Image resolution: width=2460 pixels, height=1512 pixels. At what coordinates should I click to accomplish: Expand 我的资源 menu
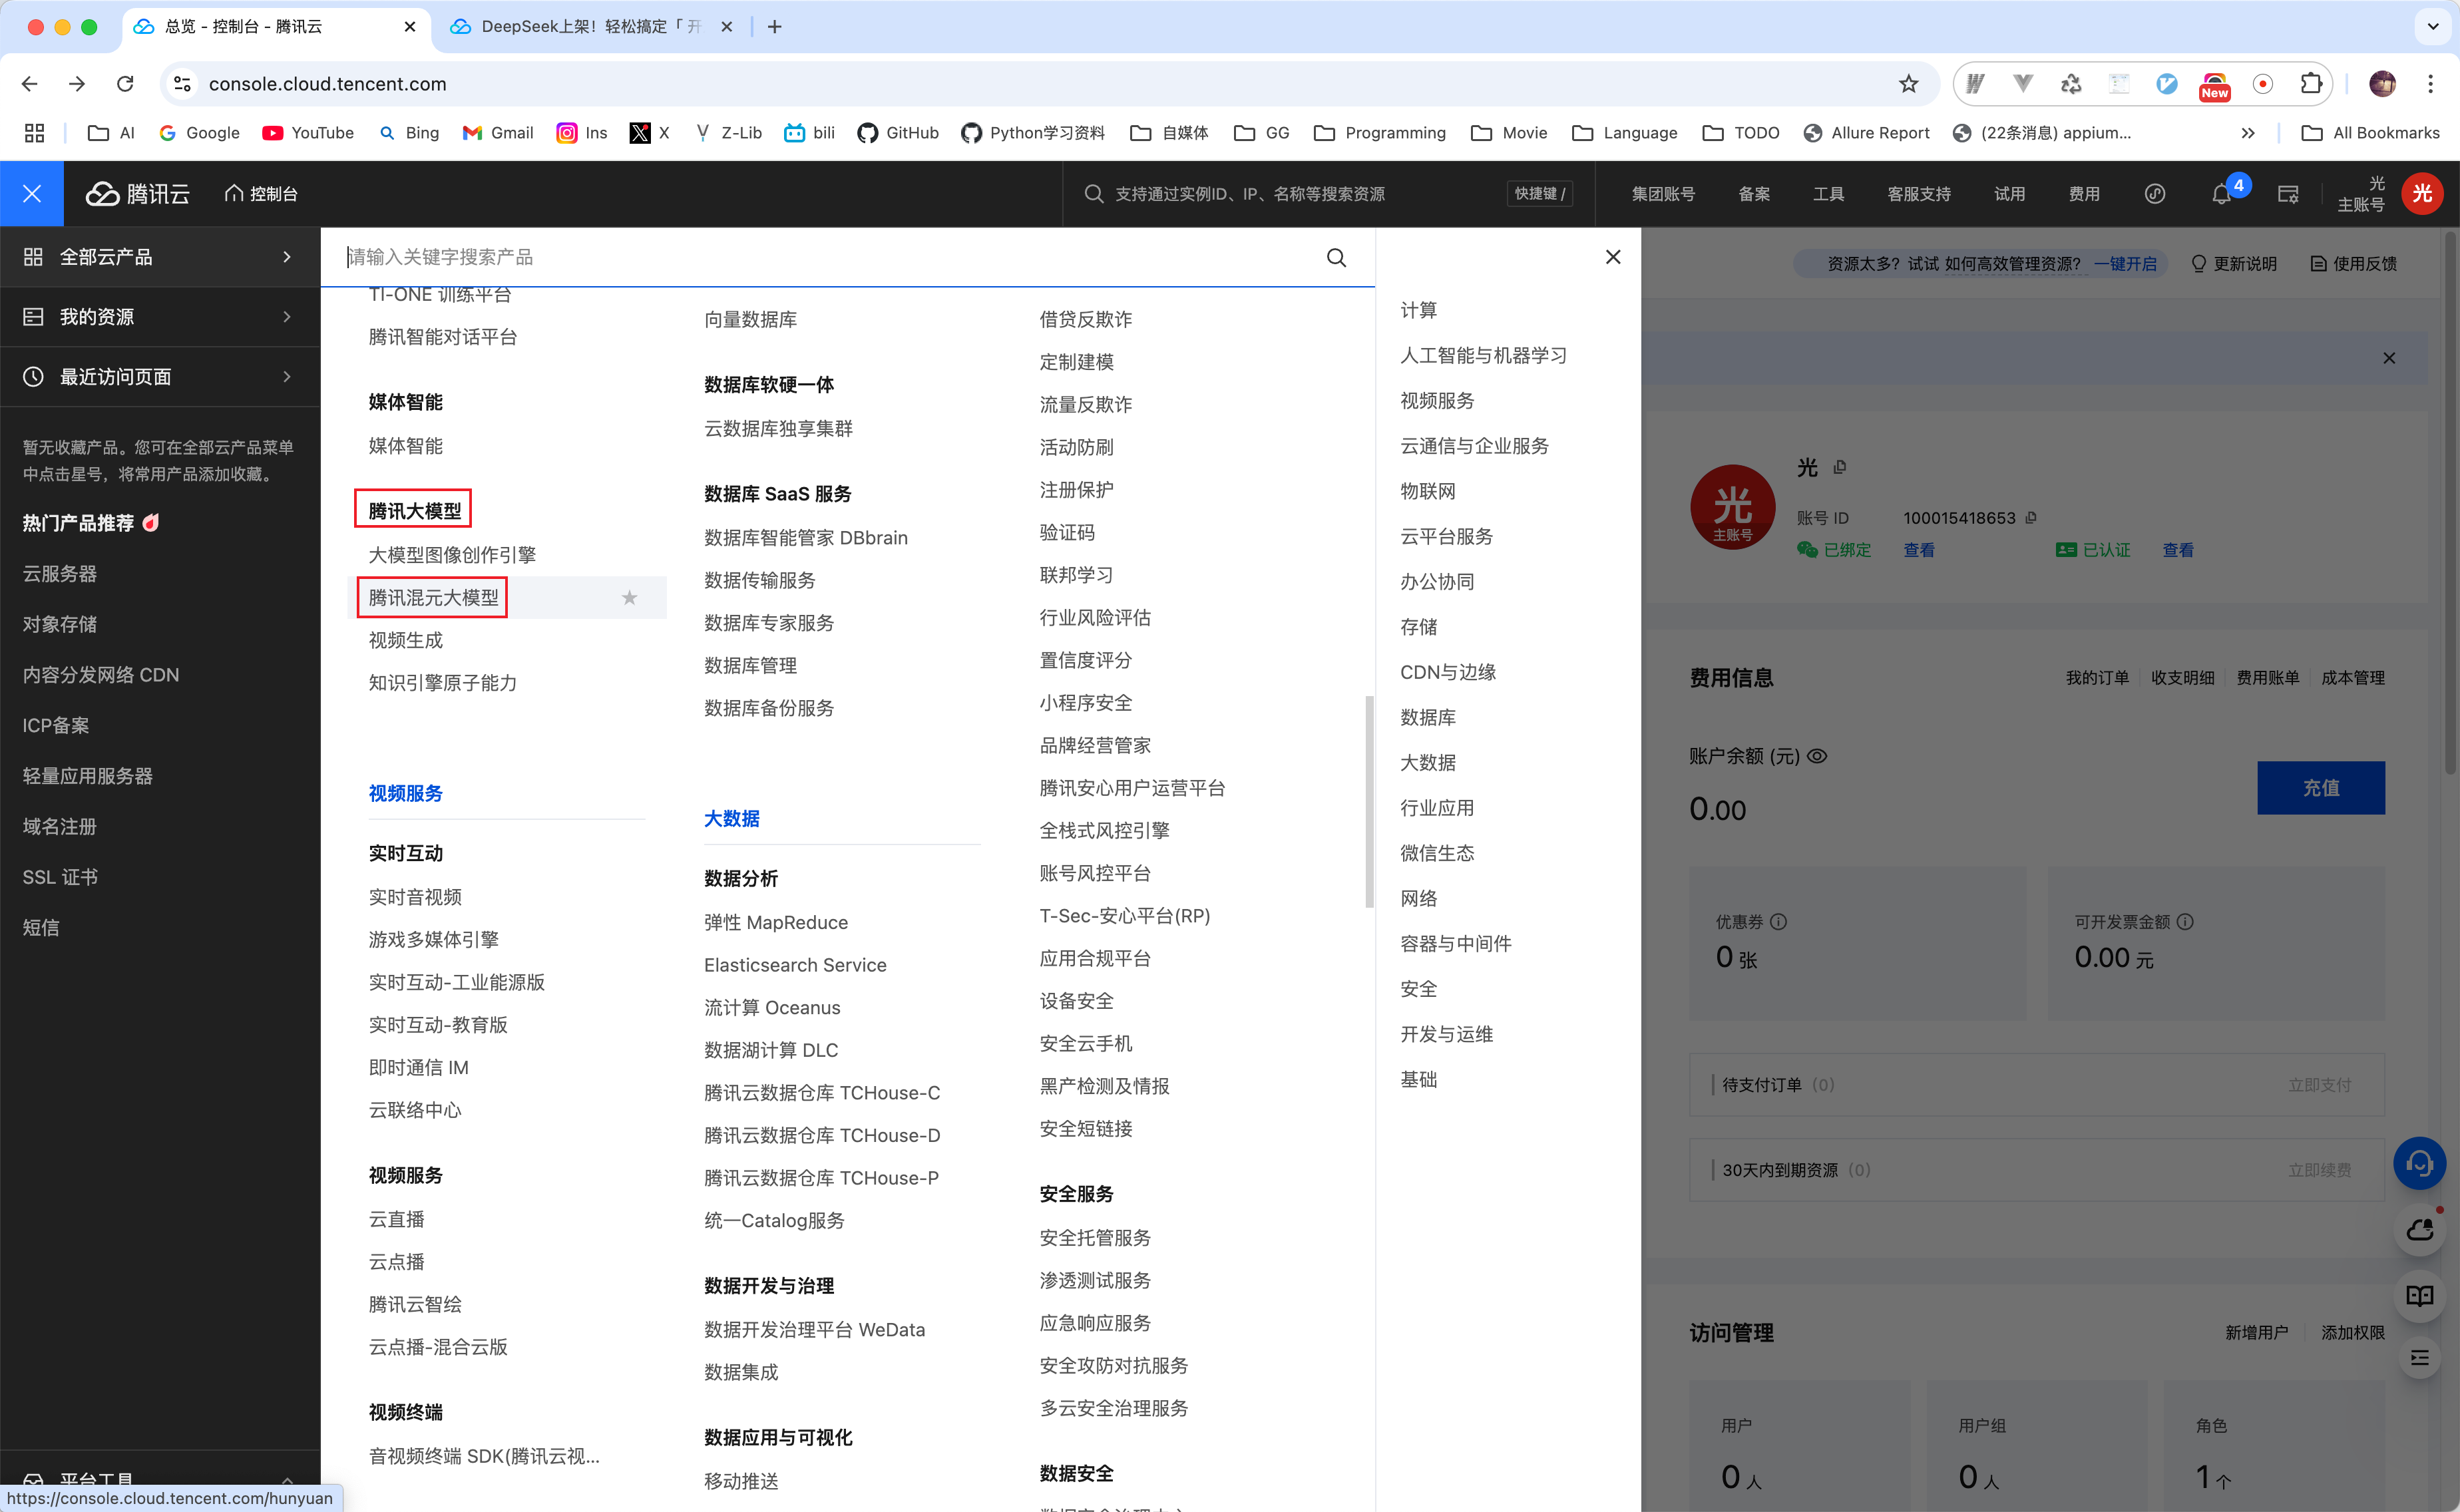160,317
